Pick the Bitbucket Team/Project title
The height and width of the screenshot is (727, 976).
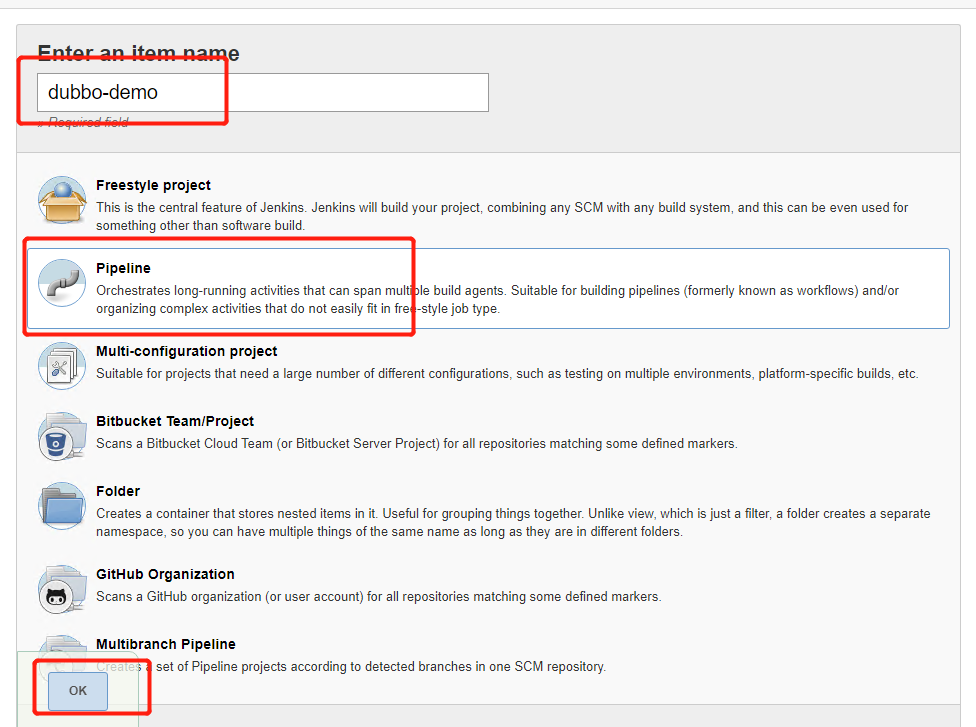tap(175, 421)
